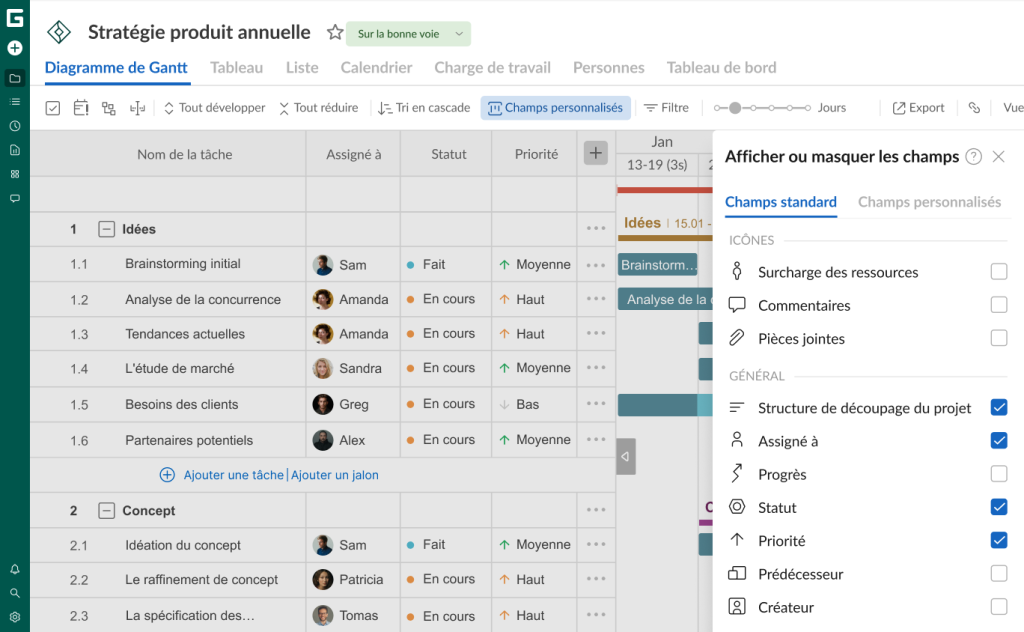Open notifications bell in sidebar

[x=14, y=569]
